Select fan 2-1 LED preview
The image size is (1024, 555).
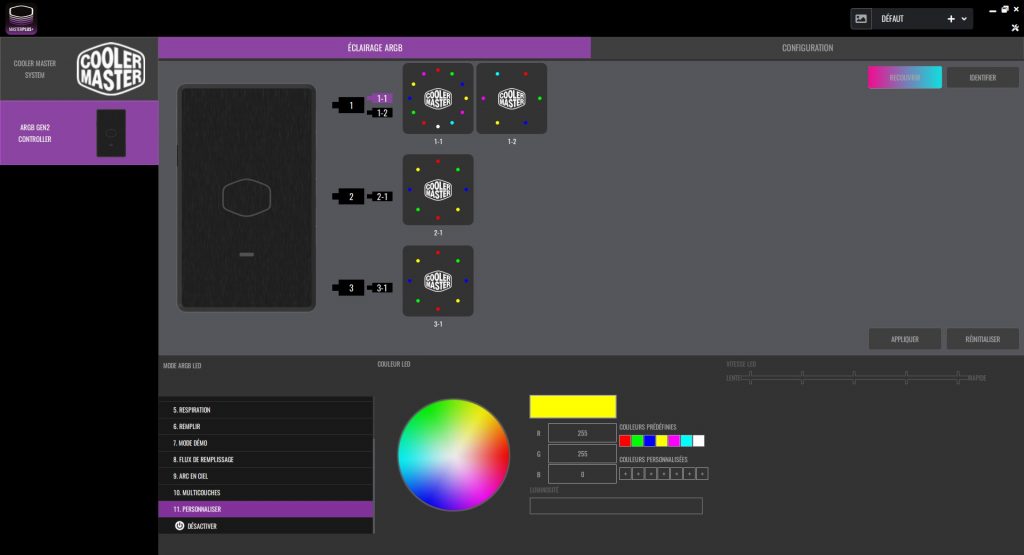pyautogui.click(x=438, y=190)
